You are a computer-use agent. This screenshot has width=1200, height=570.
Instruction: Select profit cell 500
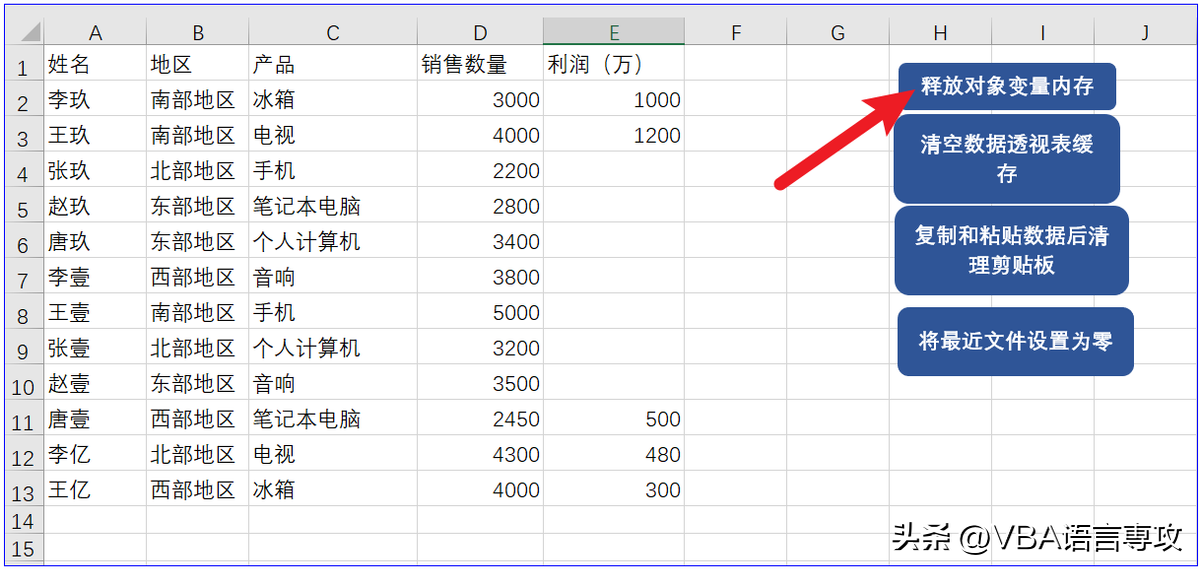pos(614,419)
